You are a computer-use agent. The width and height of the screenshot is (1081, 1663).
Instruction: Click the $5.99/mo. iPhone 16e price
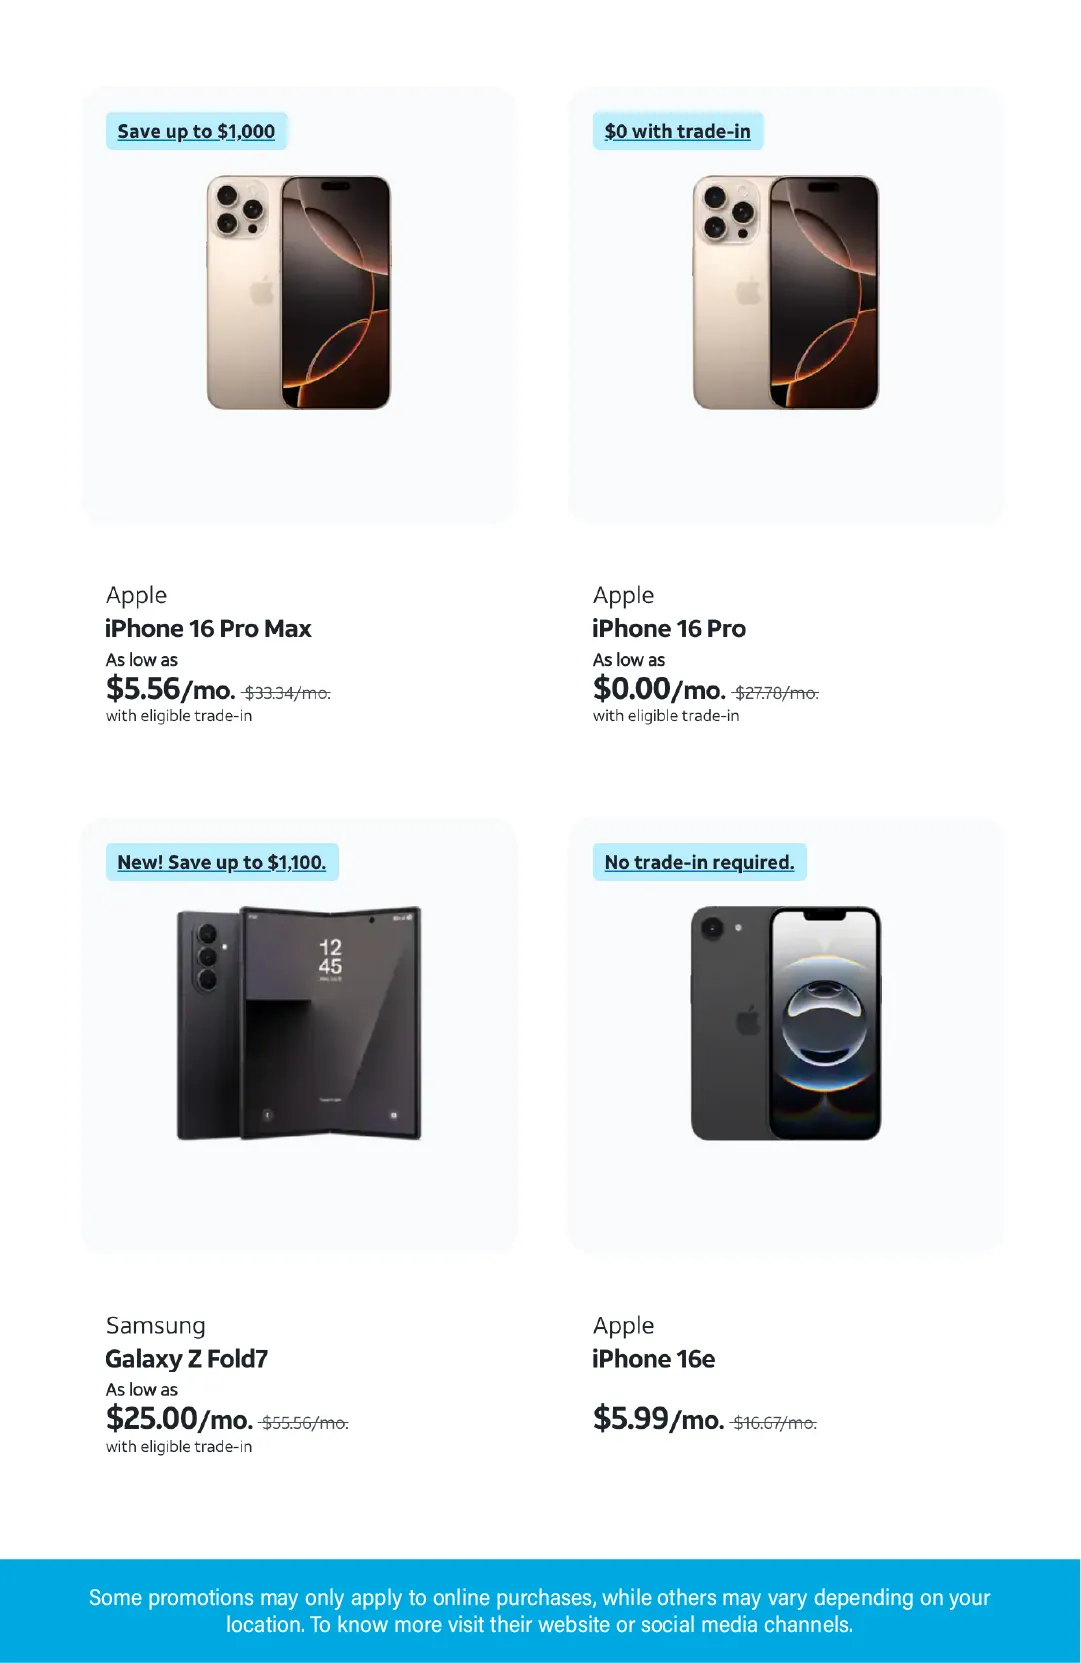coord(658,1419)
